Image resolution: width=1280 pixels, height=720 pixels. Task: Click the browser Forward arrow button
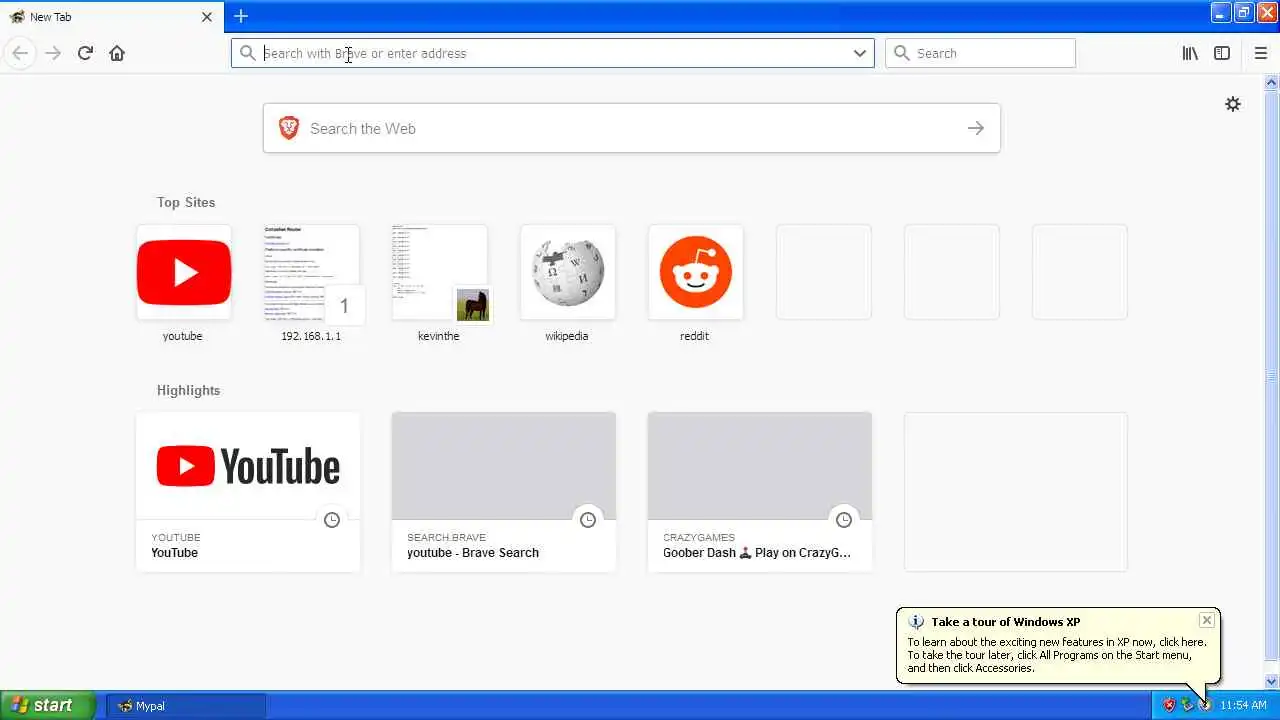pyautogui.click(x=53, y=53)
